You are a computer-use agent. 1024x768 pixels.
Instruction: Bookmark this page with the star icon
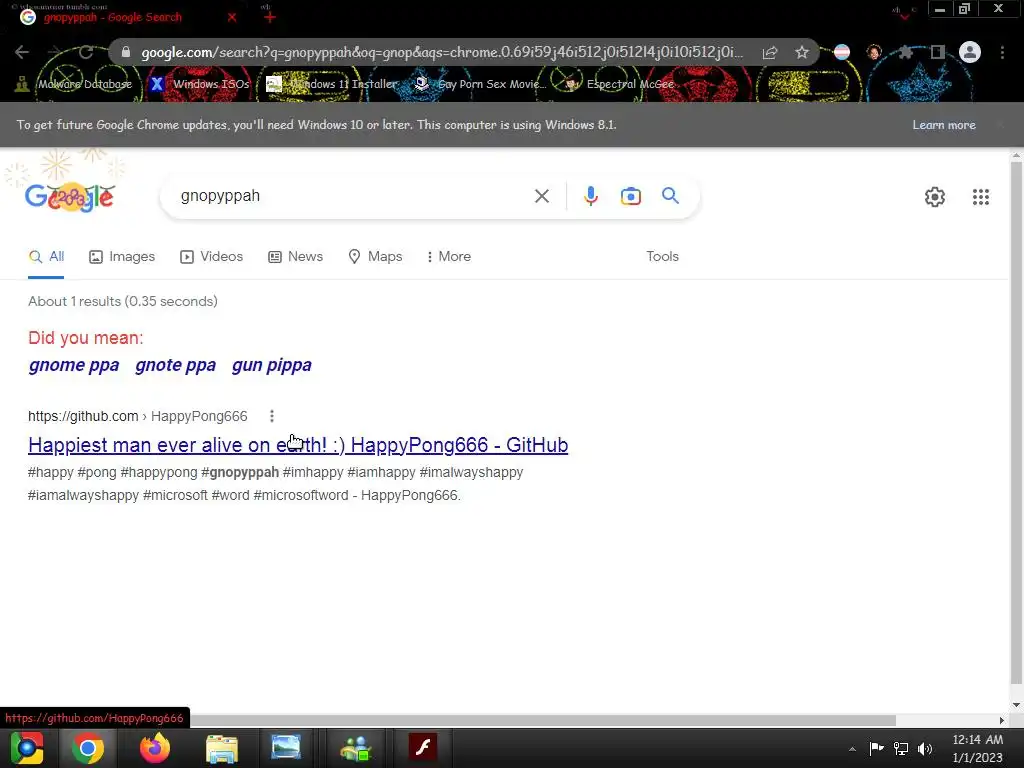tap(802, 52)
